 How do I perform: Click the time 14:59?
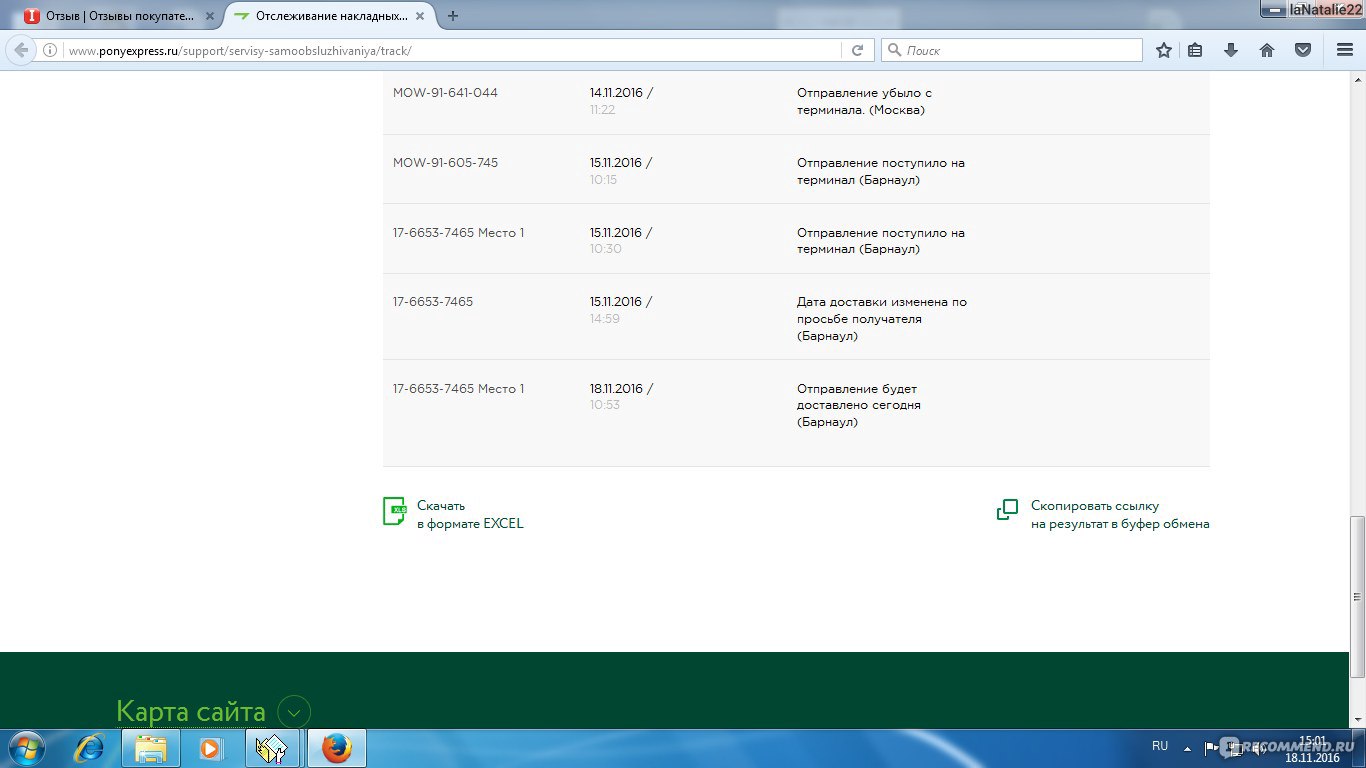604,319
